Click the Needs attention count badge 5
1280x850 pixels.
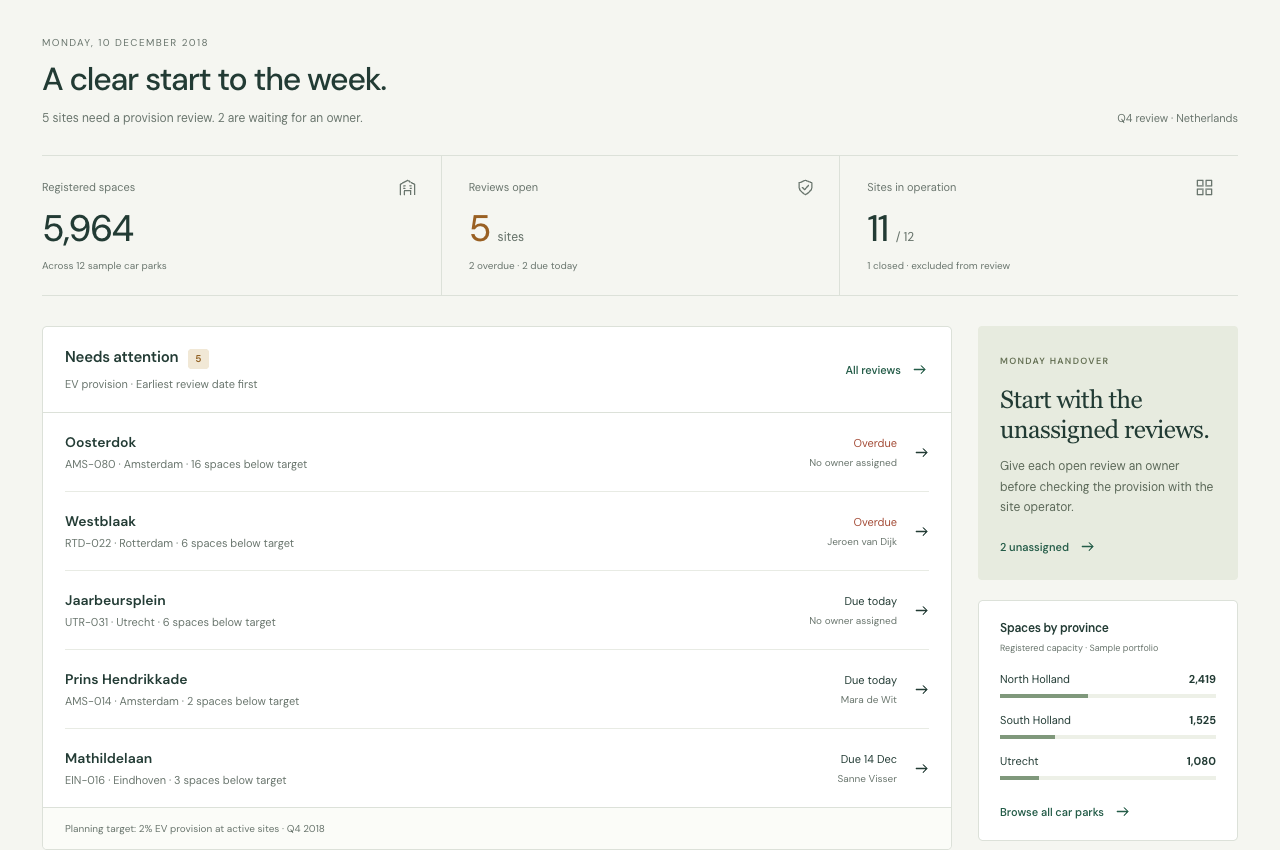198,358
